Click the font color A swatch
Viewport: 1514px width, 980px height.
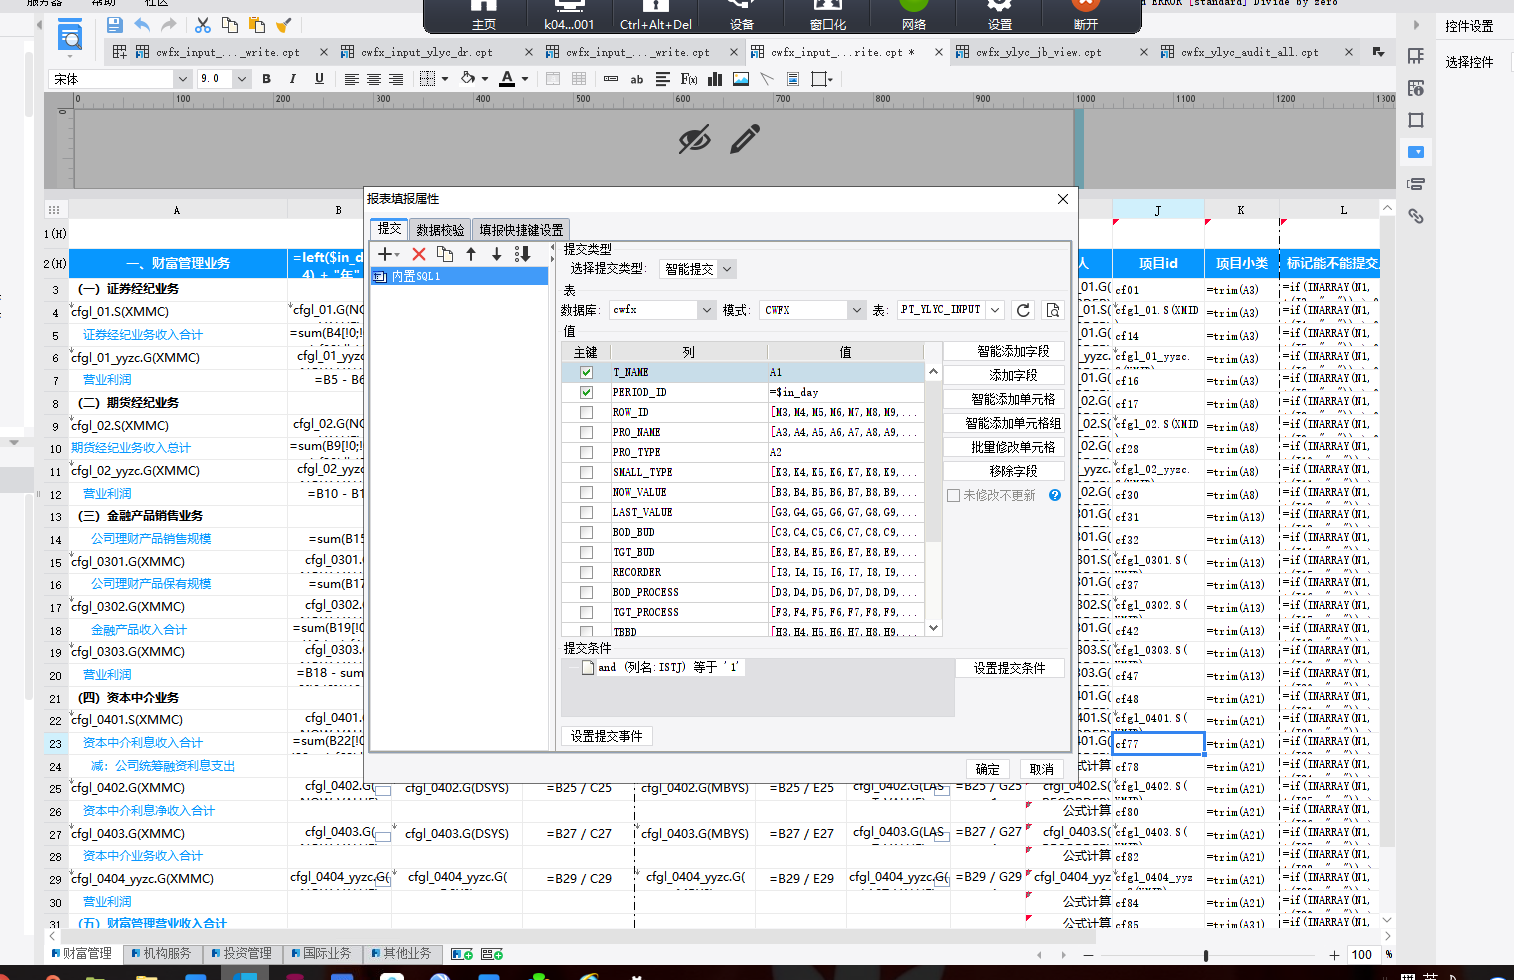click(x=507, y=79)
